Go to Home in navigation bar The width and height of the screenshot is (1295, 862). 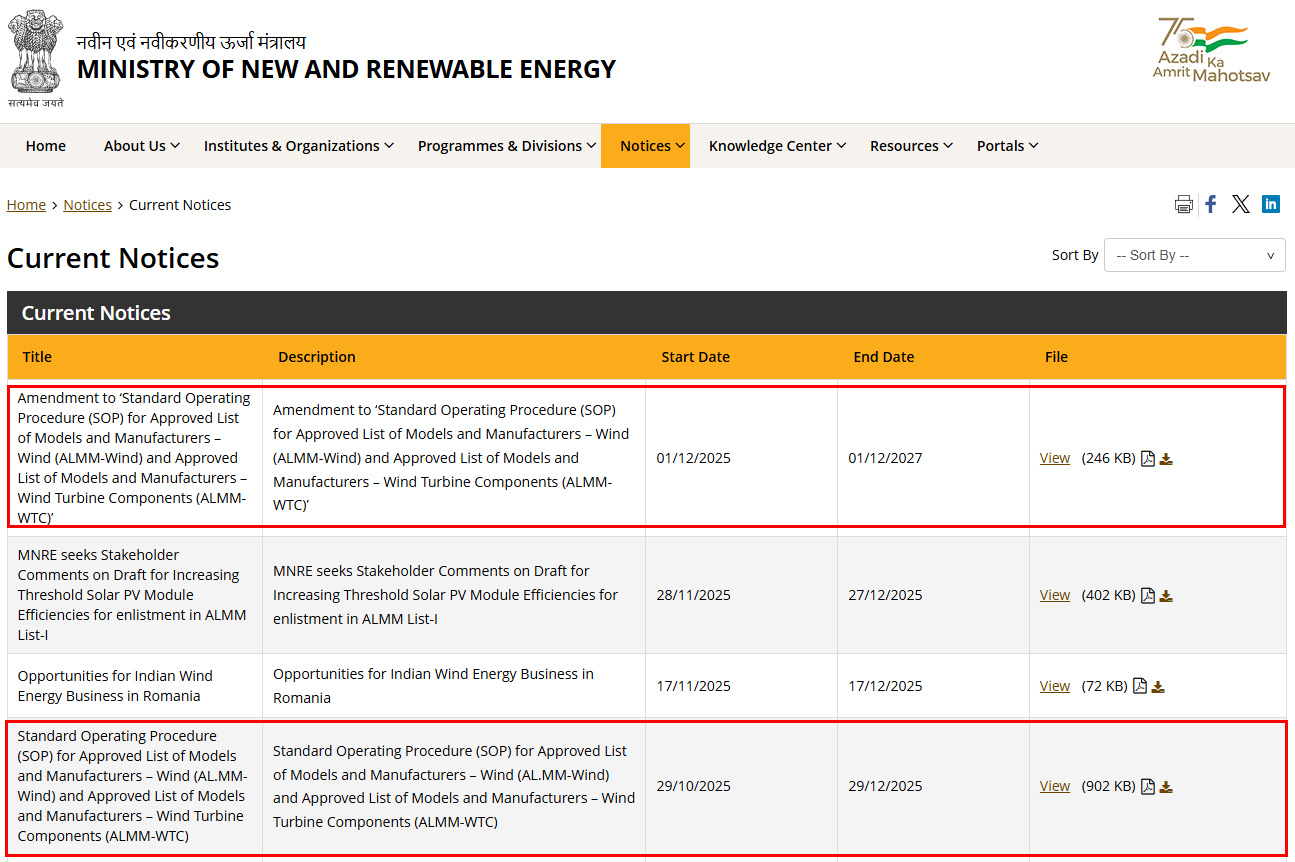click(x=46, y=146)
